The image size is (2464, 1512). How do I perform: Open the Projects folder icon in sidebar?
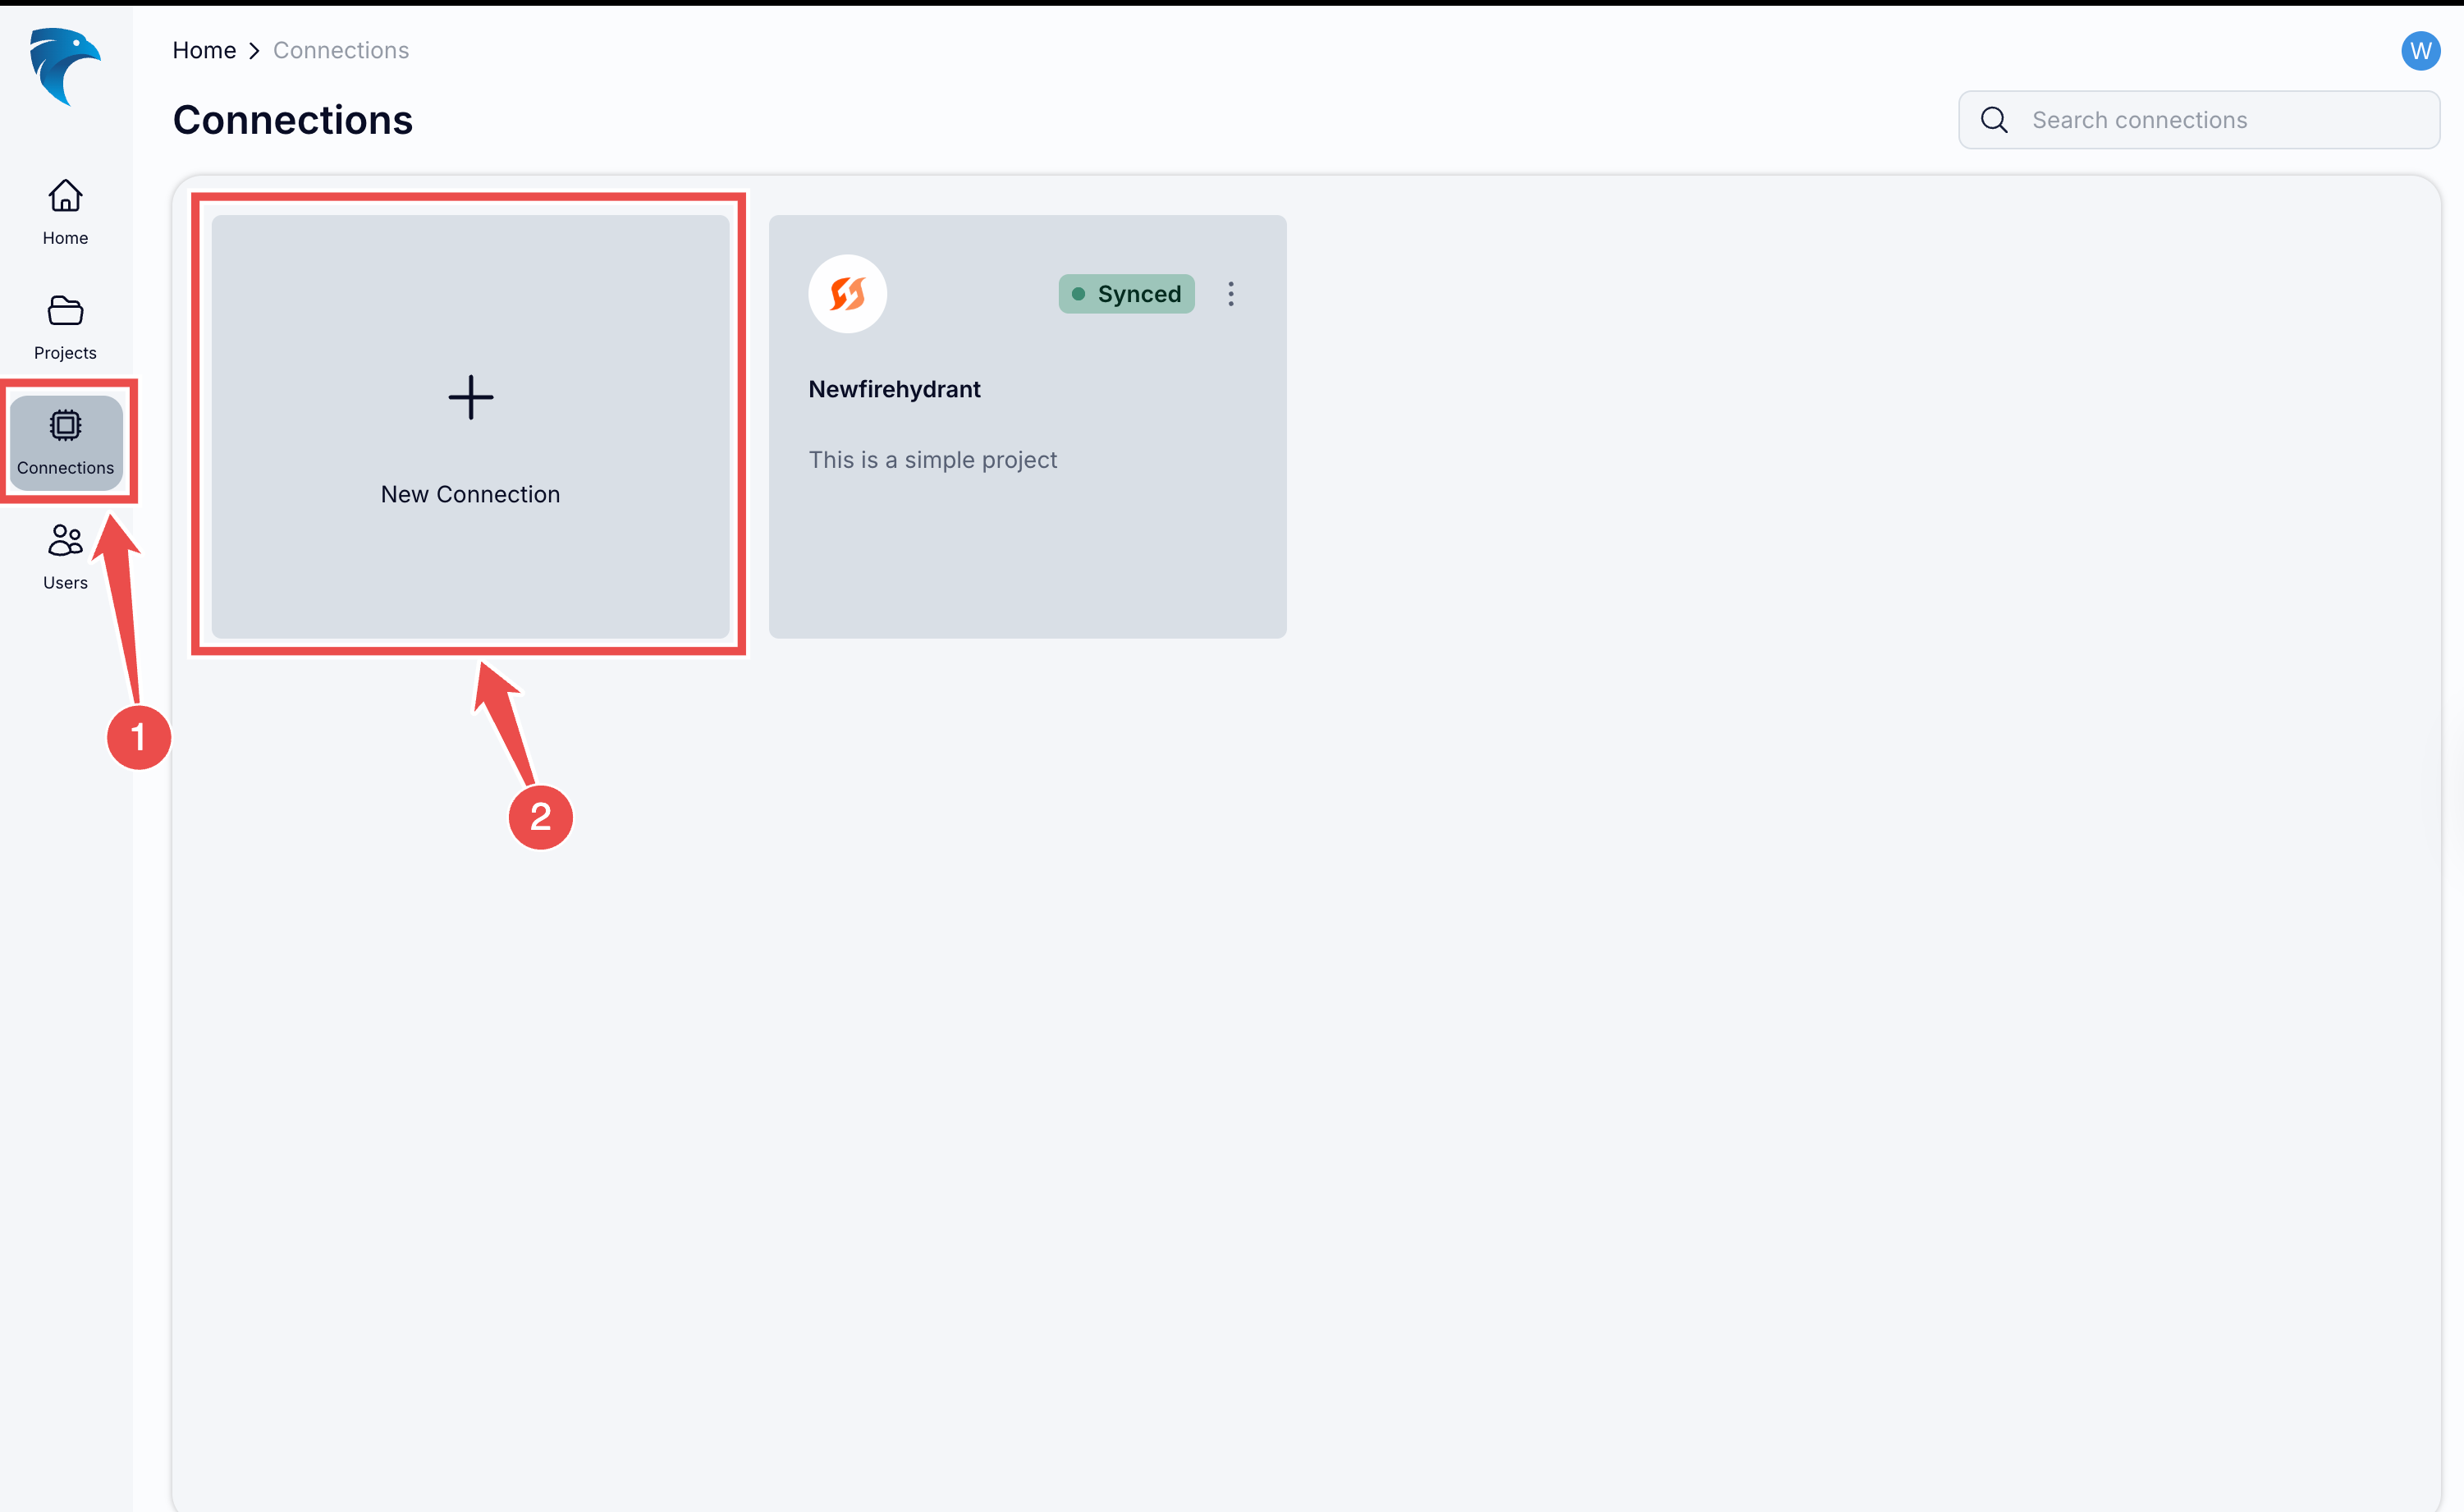[65, 311]
